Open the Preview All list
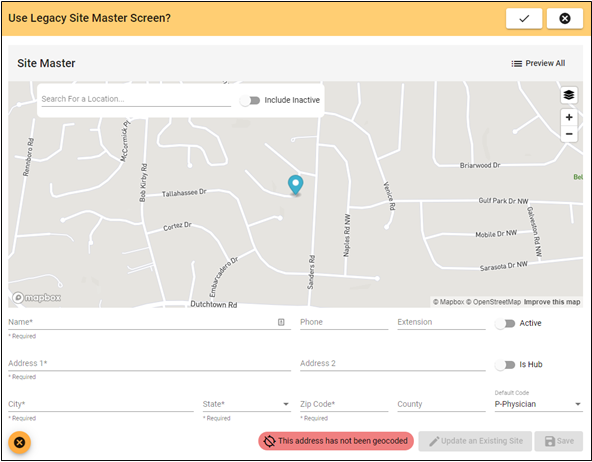This screenshot has height=462, width=592. pyautogui.click(x=538, y=63)
